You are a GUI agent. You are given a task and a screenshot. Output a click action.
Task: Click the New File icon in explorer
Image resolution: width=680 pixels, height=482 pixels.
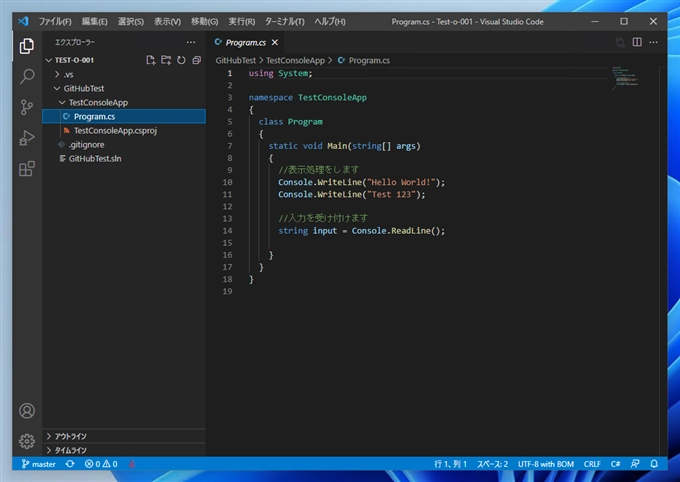click(150, 60)
